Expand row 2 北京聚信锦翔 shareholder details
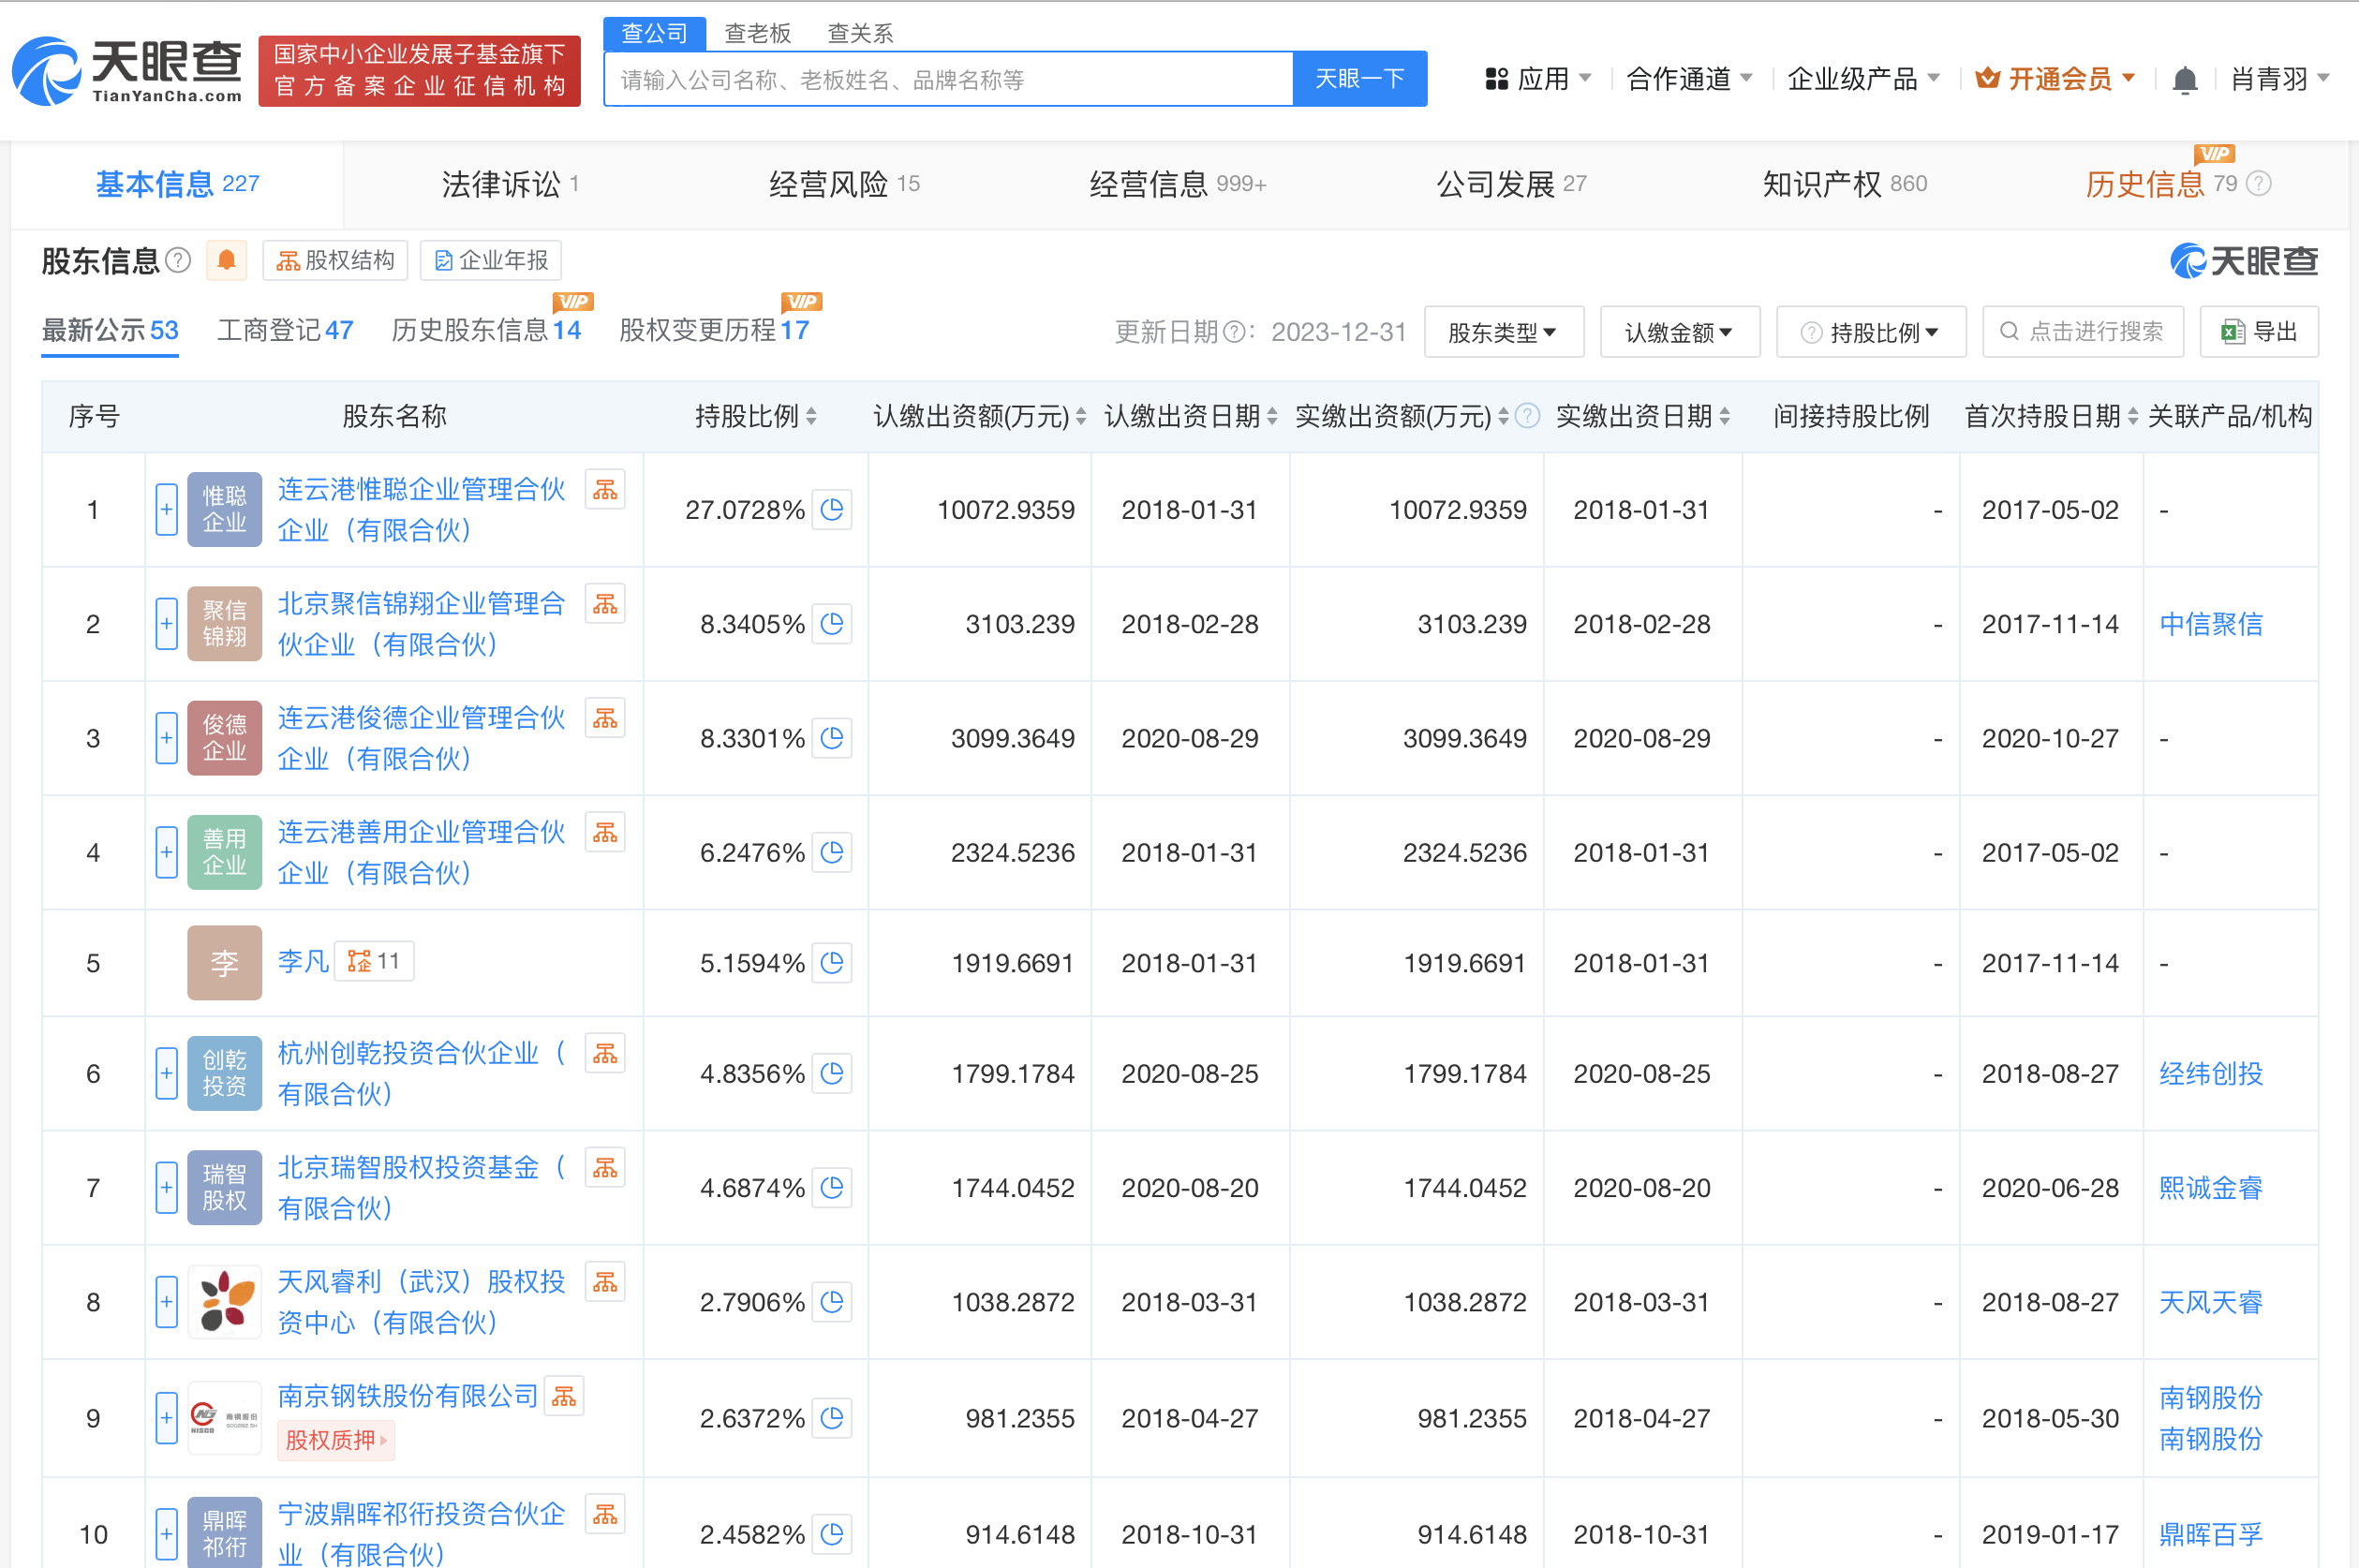Image resolution: width=2359 pixels, height=1568 pixels. point(167,624)
